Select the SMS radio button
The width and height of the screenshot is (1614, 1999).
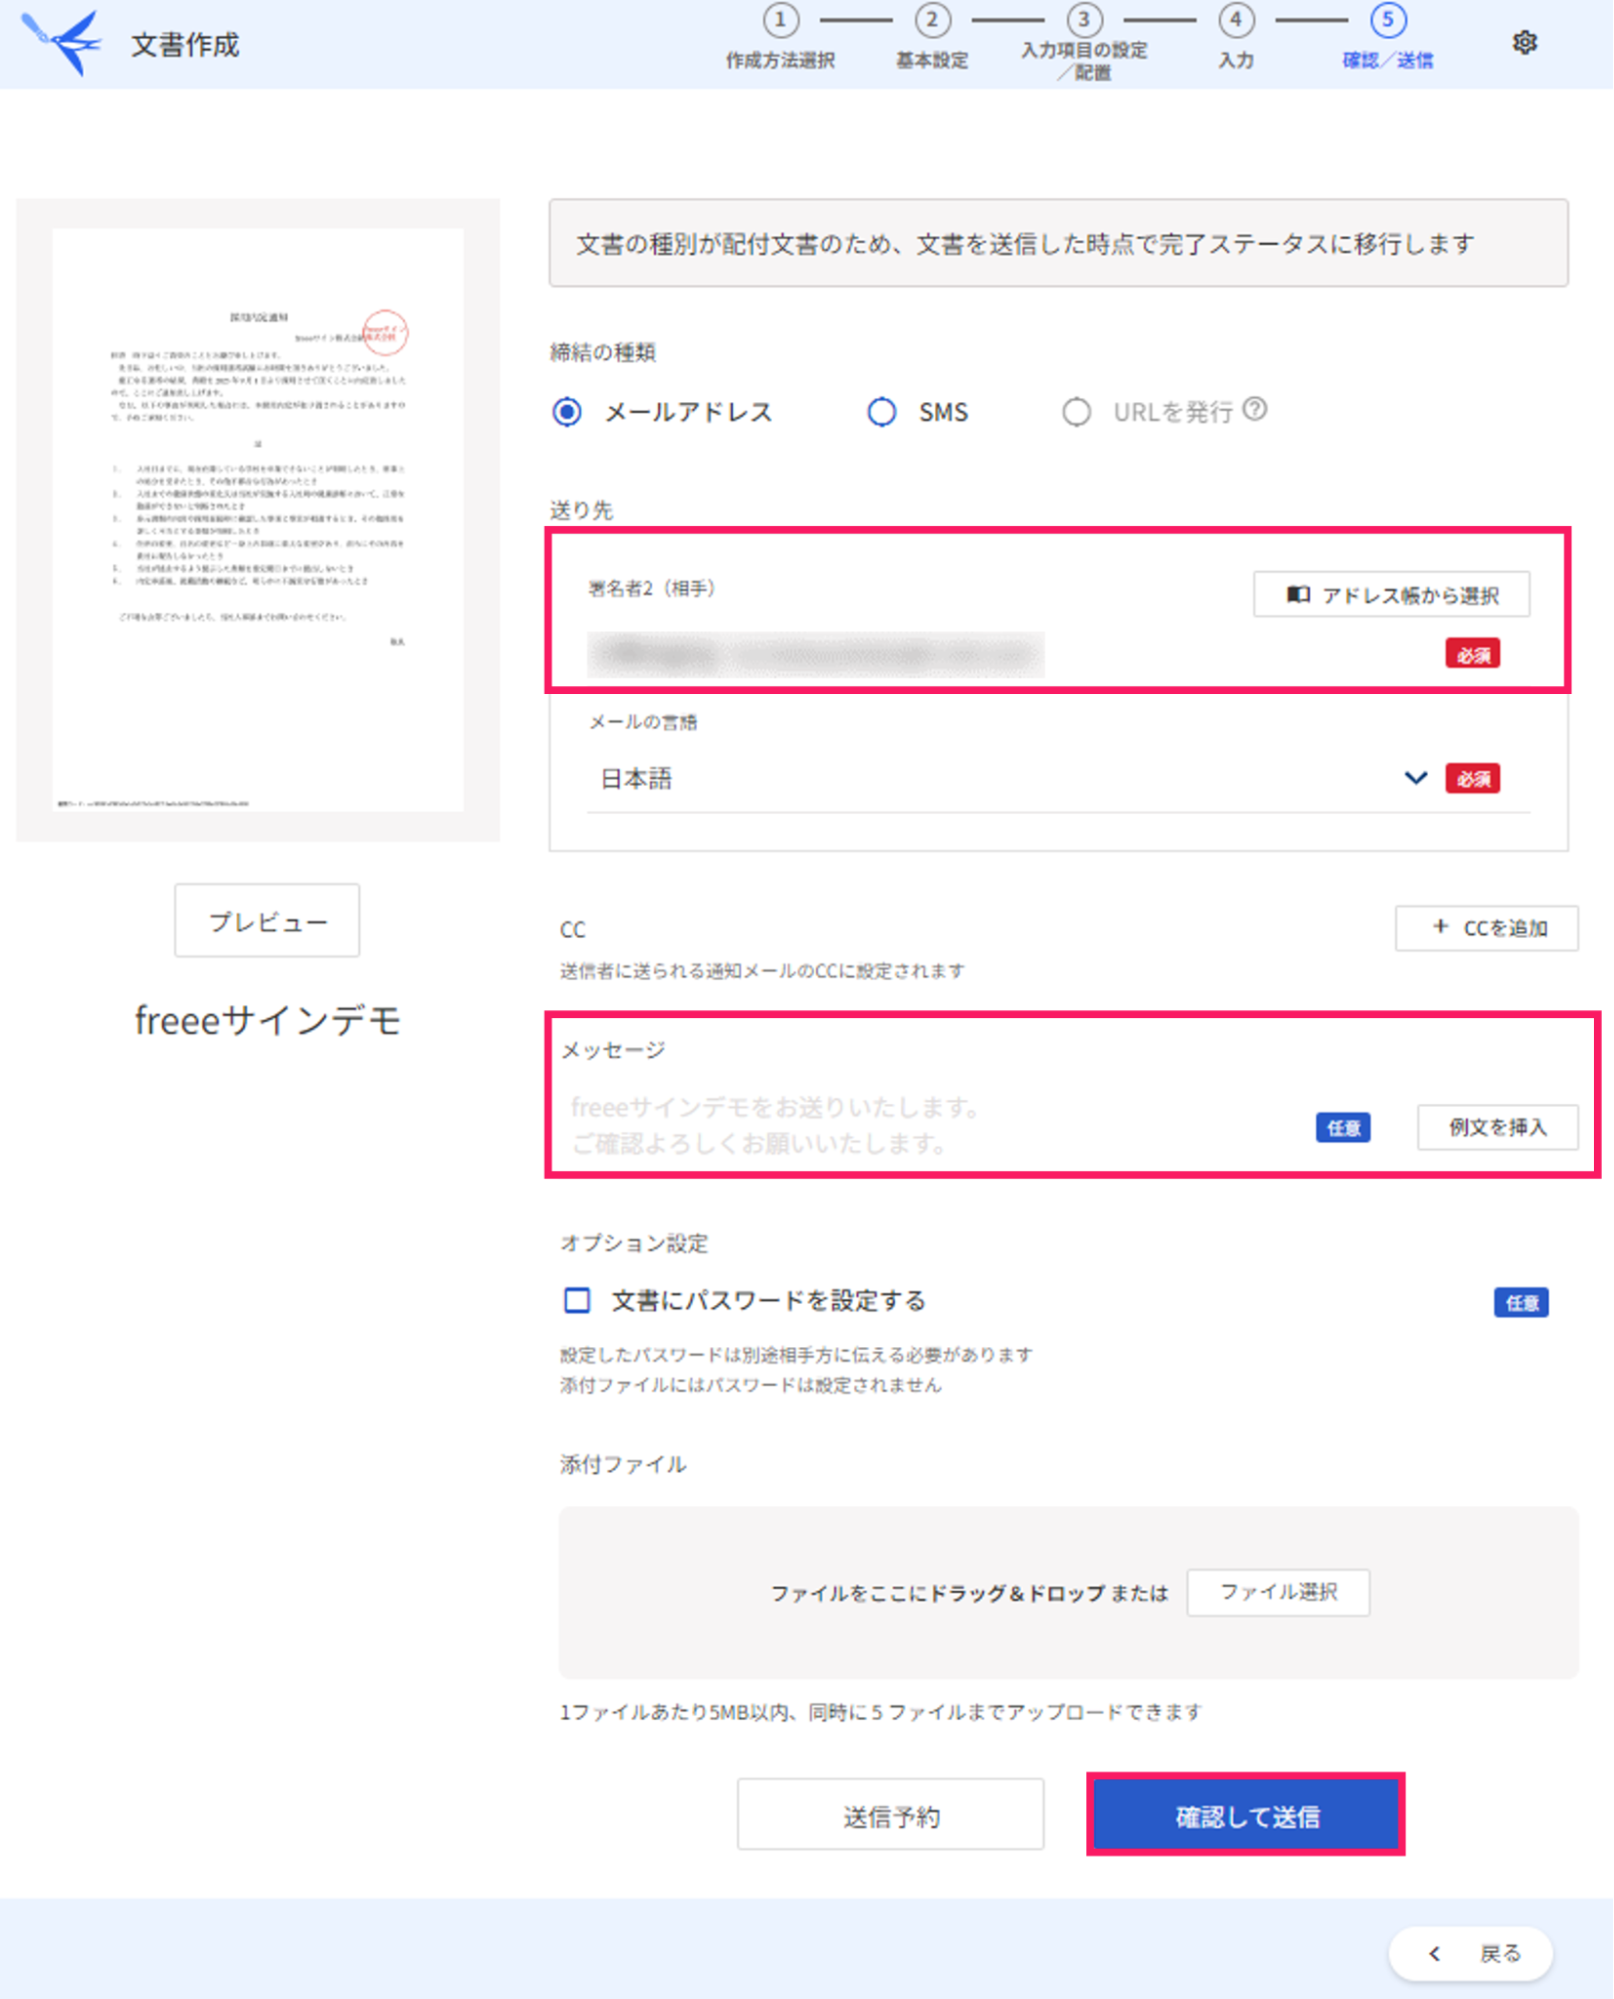pos(881,412)
